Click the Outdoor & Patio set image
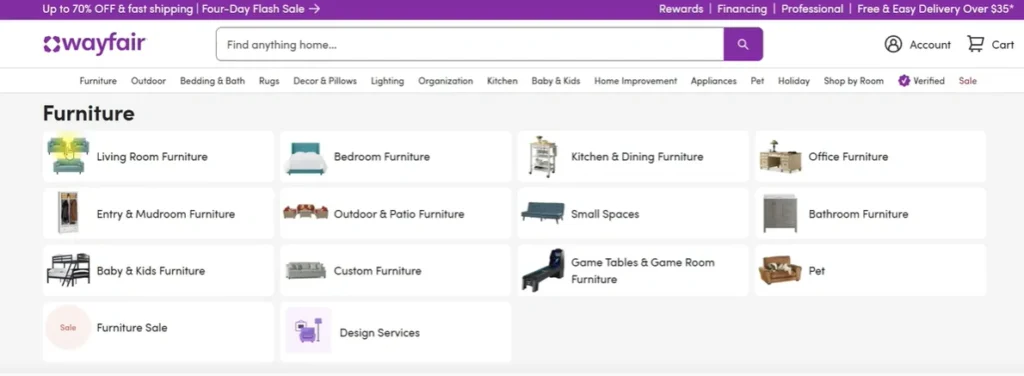 tap(306, 212)
